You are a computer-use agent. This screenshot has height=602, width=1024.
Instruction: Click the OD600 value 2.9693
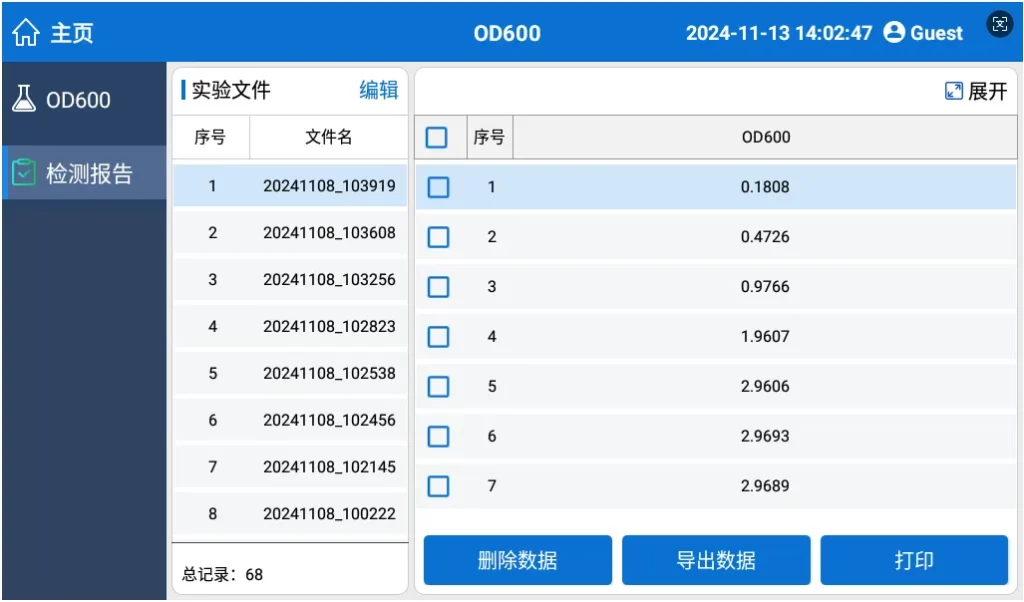[765, 436]
